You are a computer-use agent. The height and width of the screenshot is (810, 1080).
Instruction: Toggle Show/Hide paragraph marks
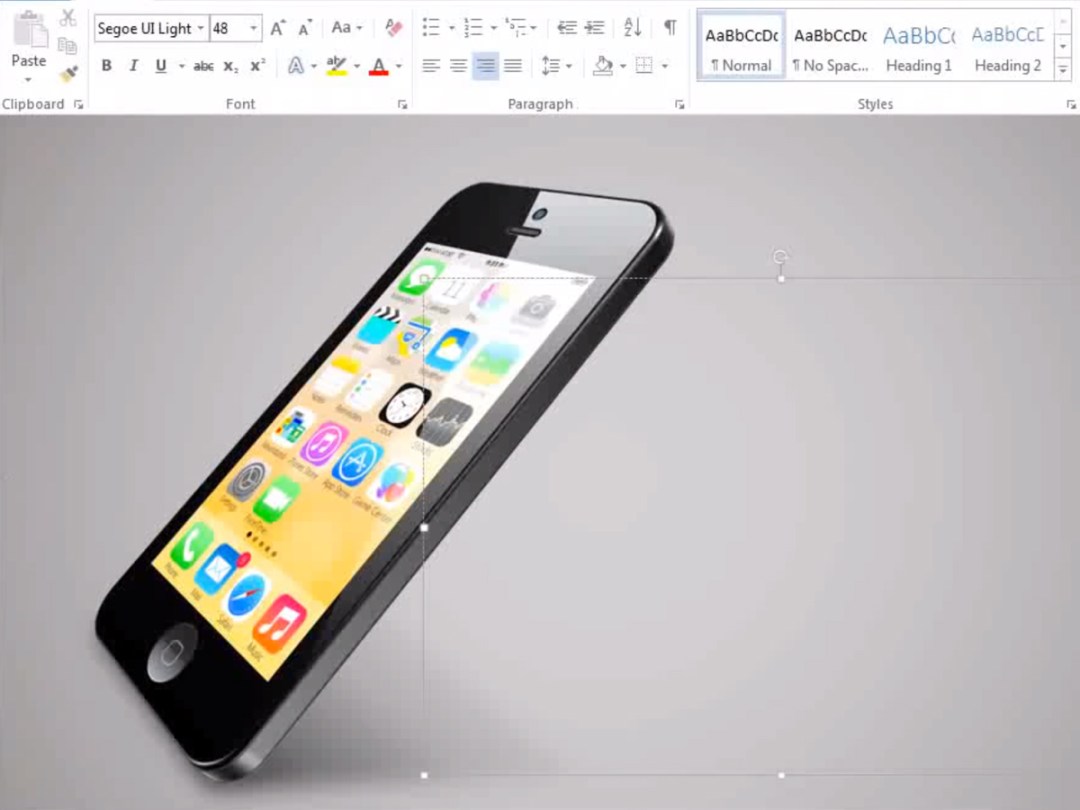click(669, 28)
